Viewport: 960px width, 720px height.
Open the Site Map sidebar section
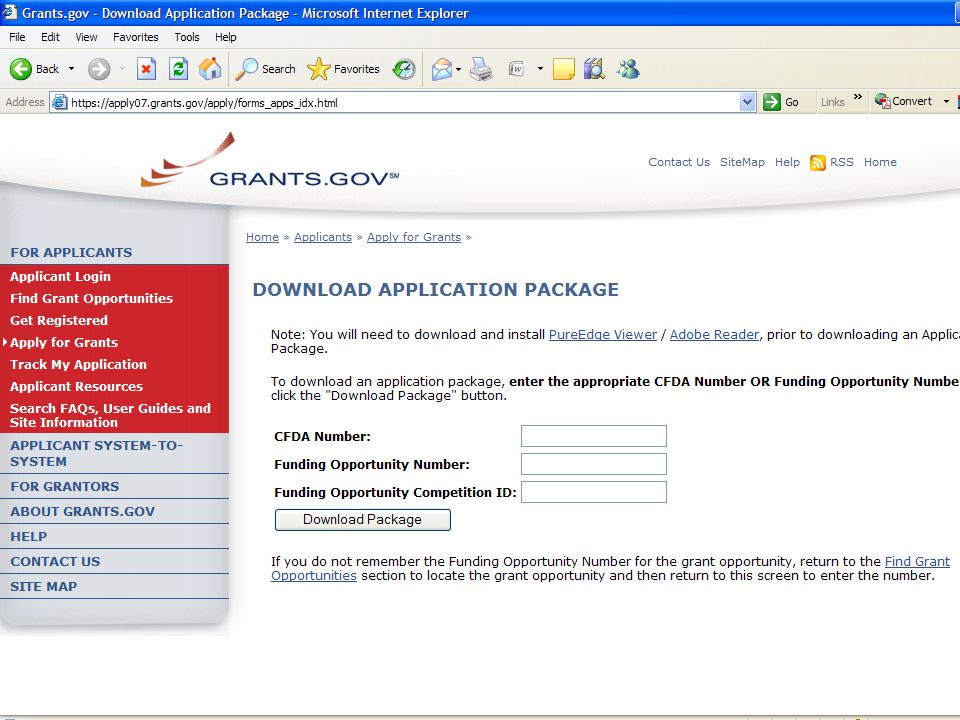pos(43,587)
